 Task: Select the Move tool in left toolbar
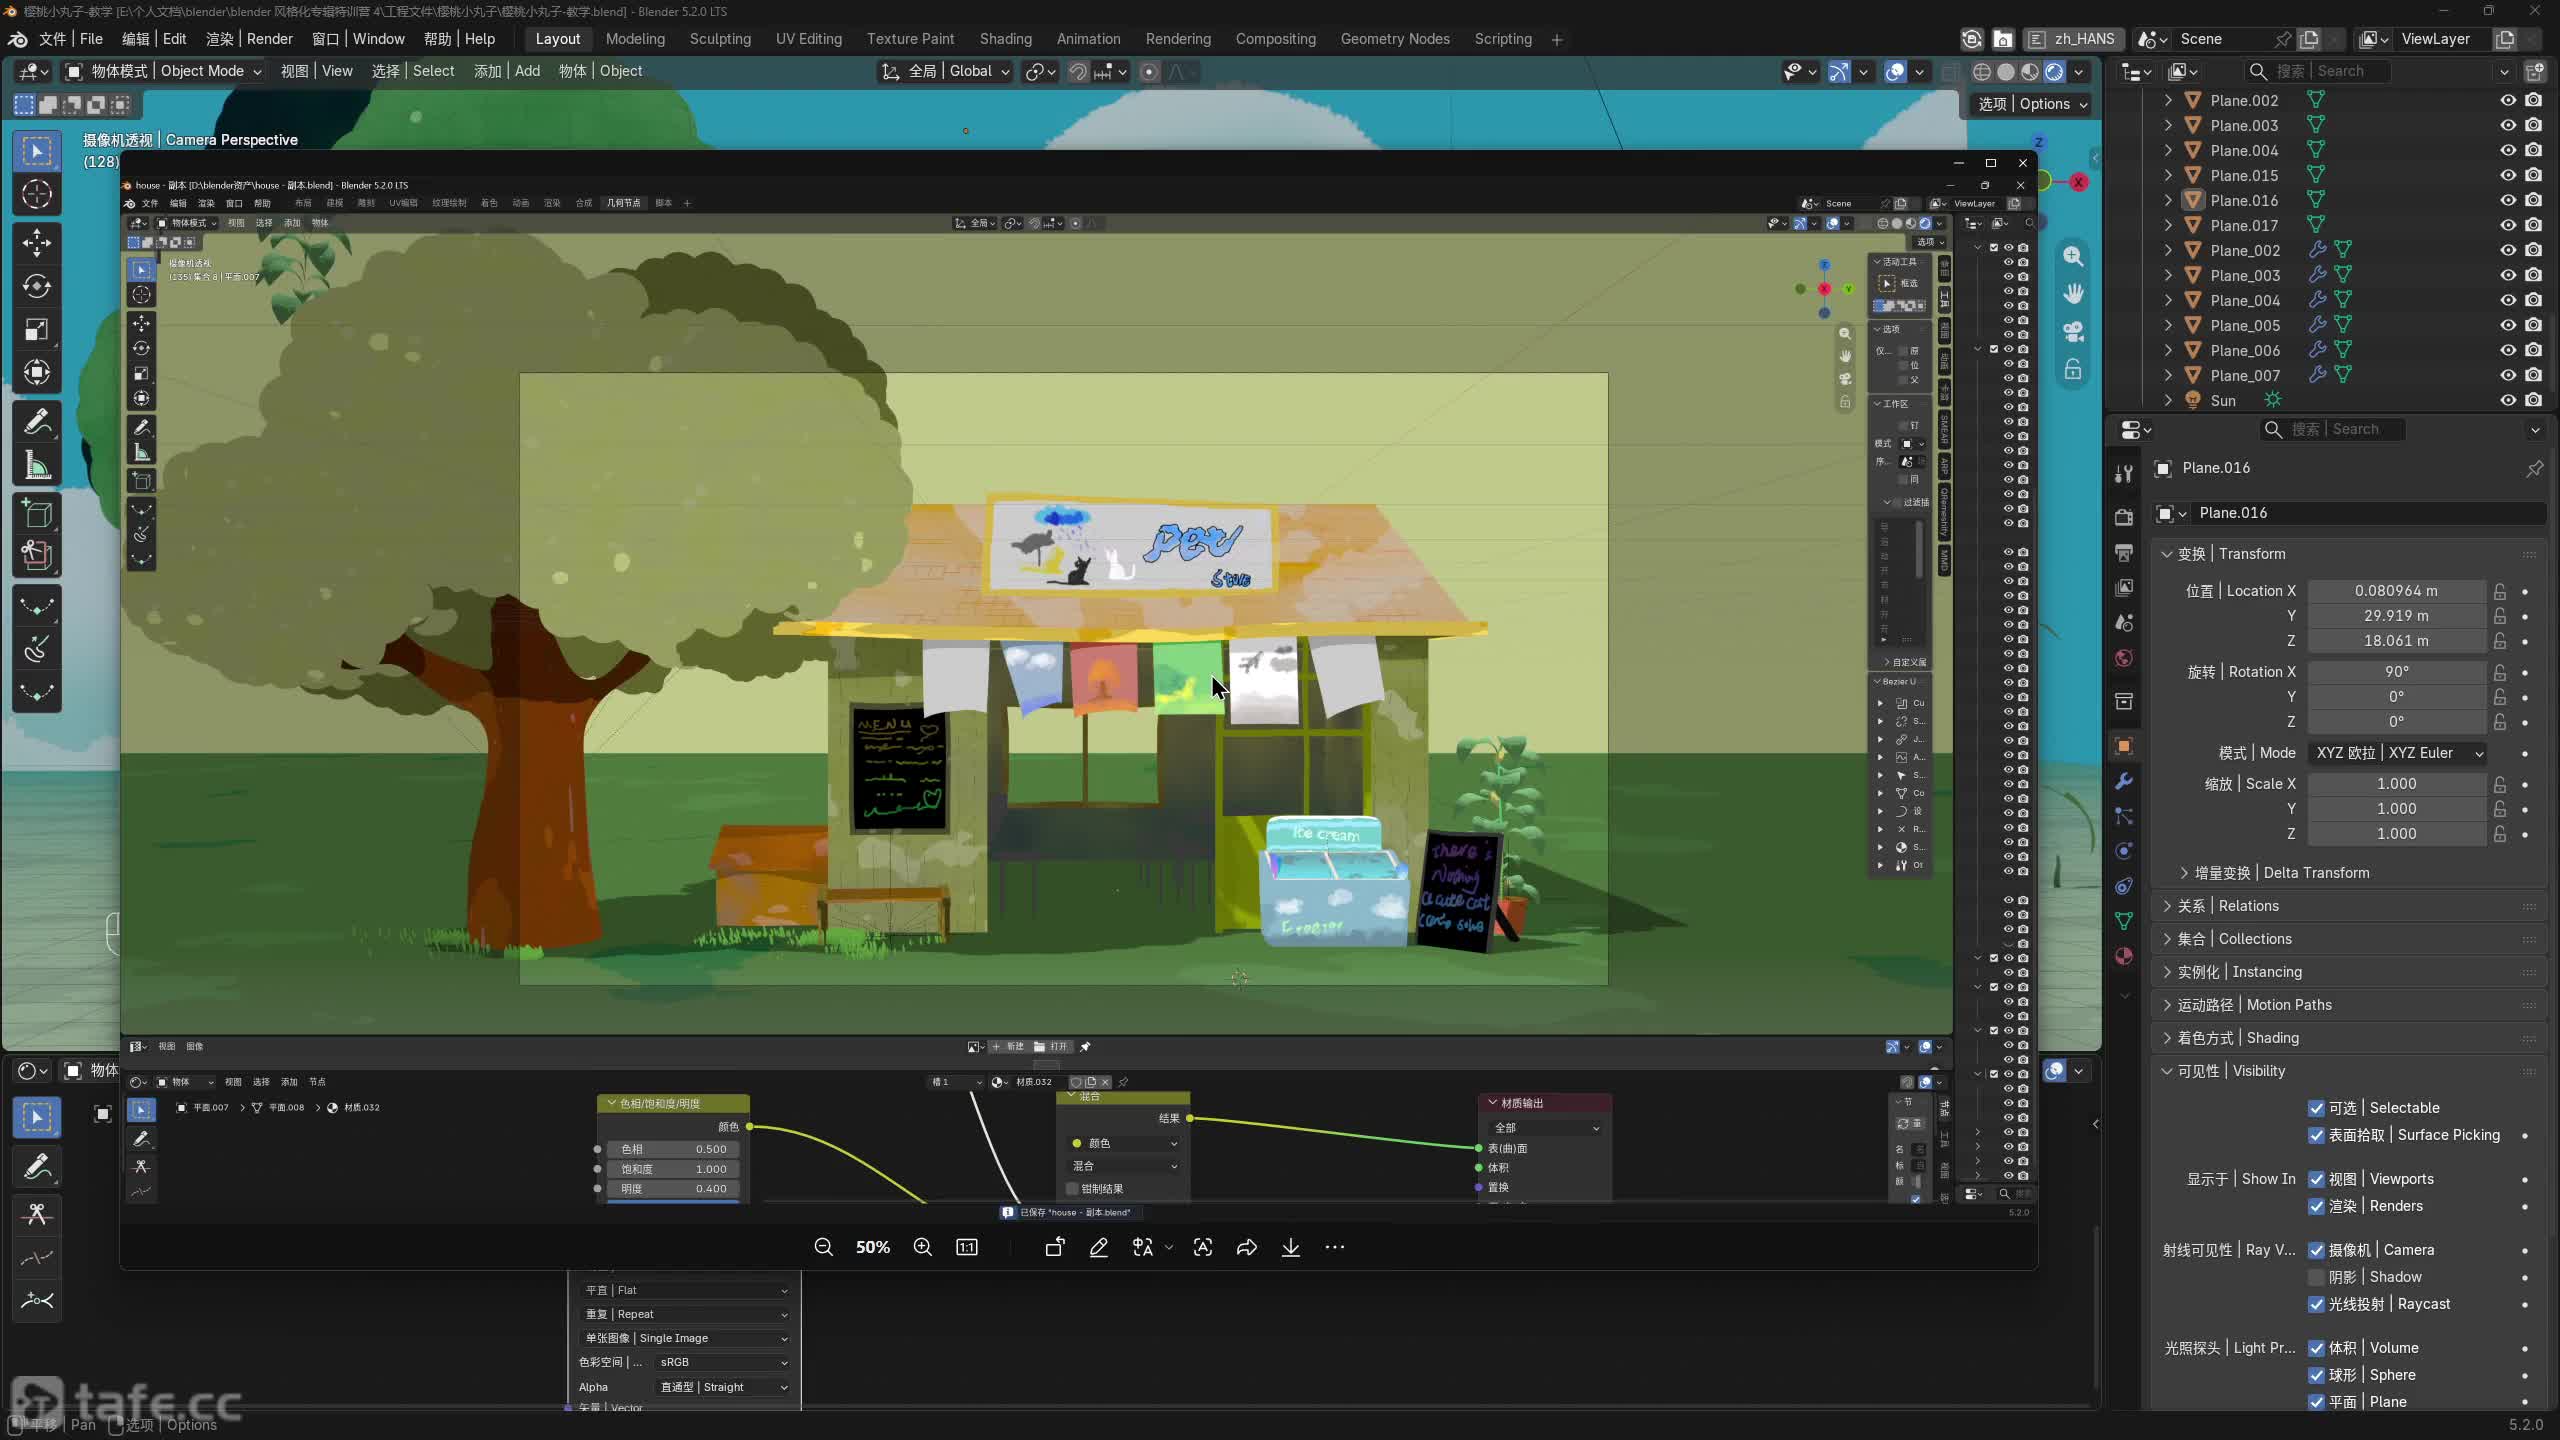pyautogui.click(x=37, y=242)
